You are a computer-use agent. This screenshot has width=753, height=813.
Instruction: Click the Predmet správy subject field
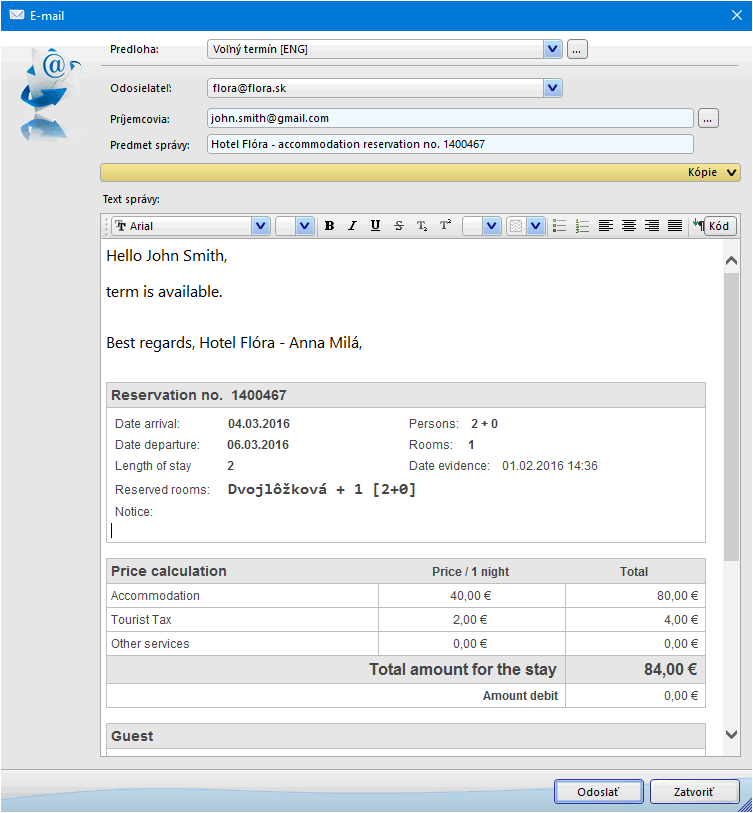[450, 144]
